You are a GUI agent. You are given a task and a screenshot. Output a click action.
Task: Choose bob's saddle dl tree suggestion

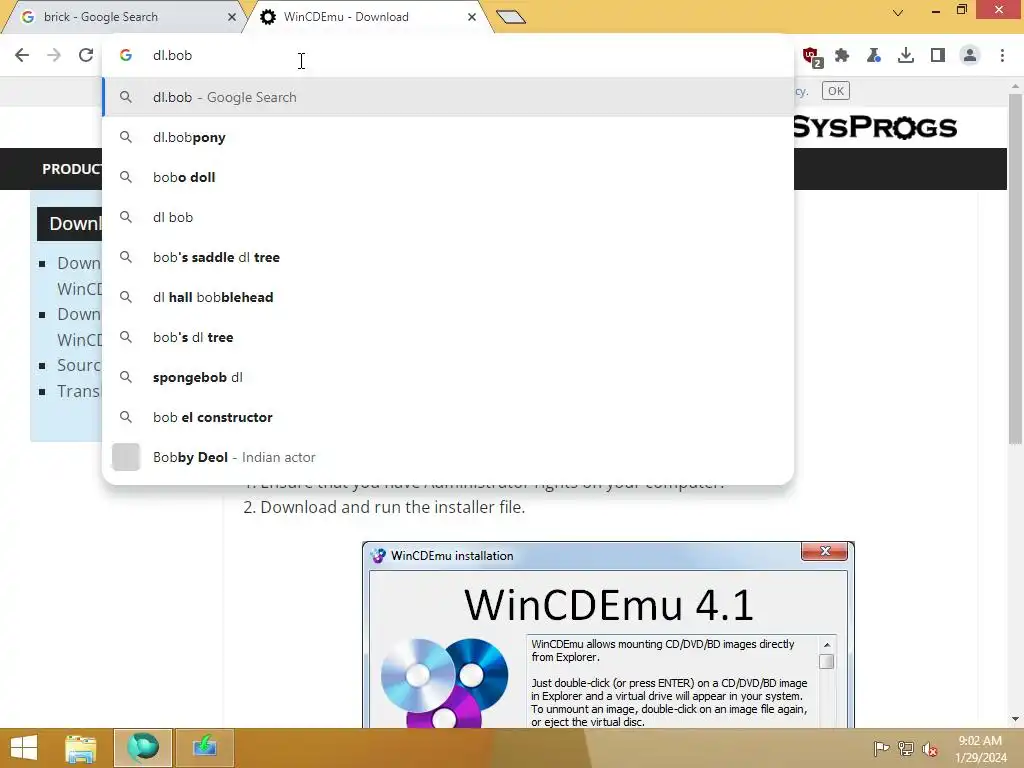[448, 257]
